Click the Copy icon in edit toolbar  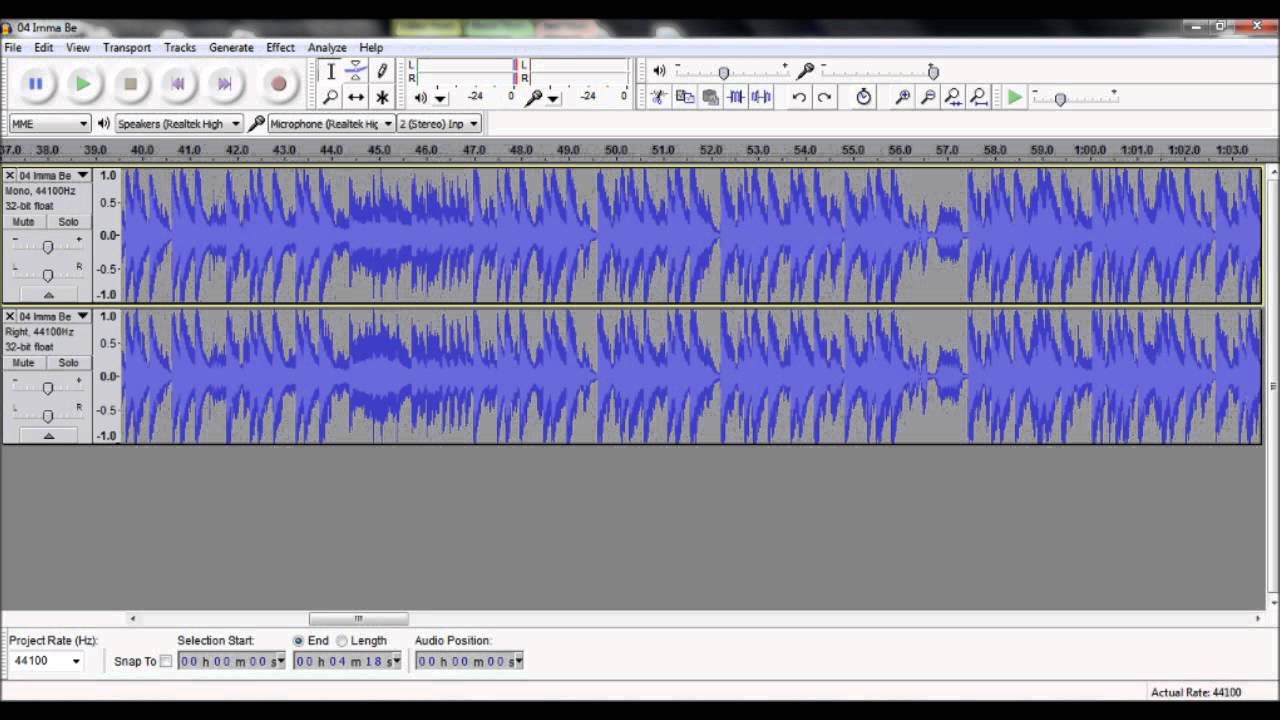pos(685,97)
